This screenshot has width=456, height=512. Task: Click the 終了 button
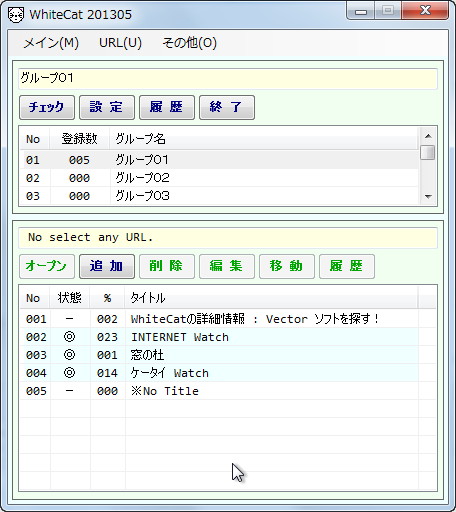[227, 107]
